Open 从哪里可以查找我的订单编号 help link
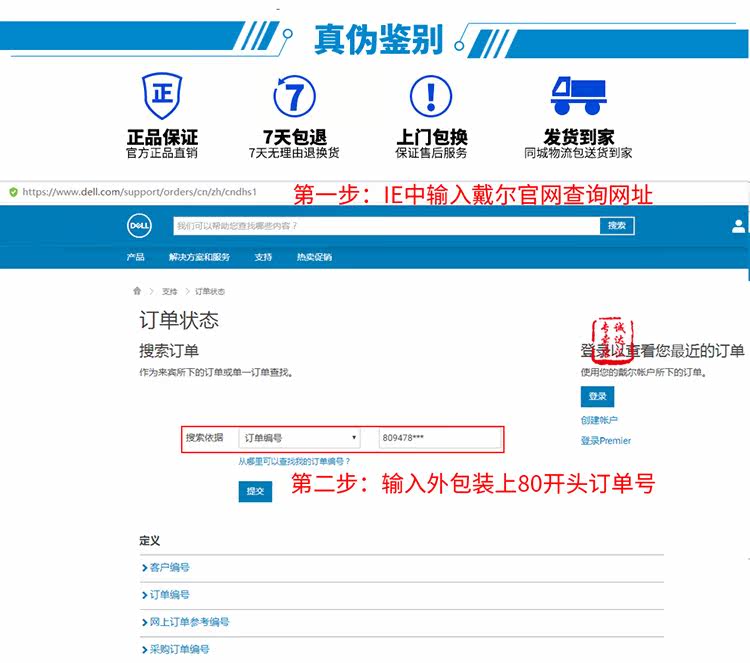 (x=294, y=461)
